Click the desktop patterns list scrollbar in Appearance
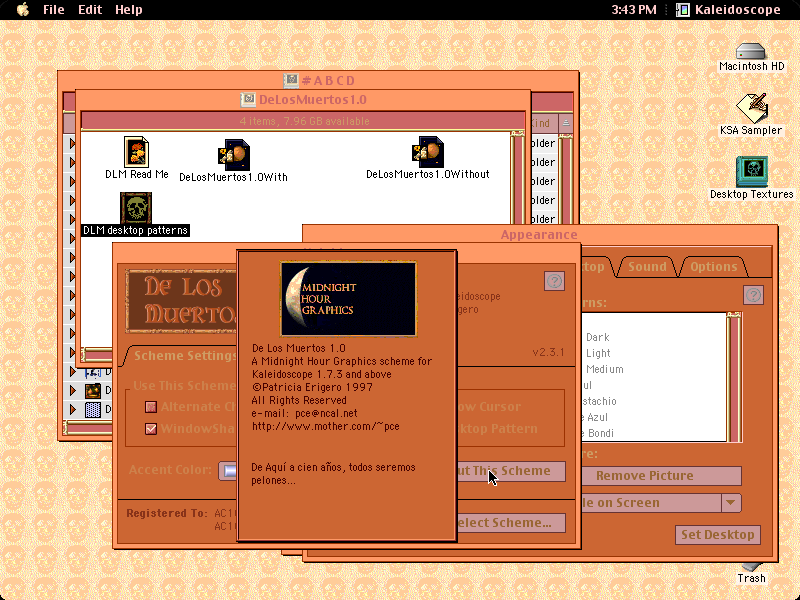Screen dimensions: 800x600 [734, 377]
